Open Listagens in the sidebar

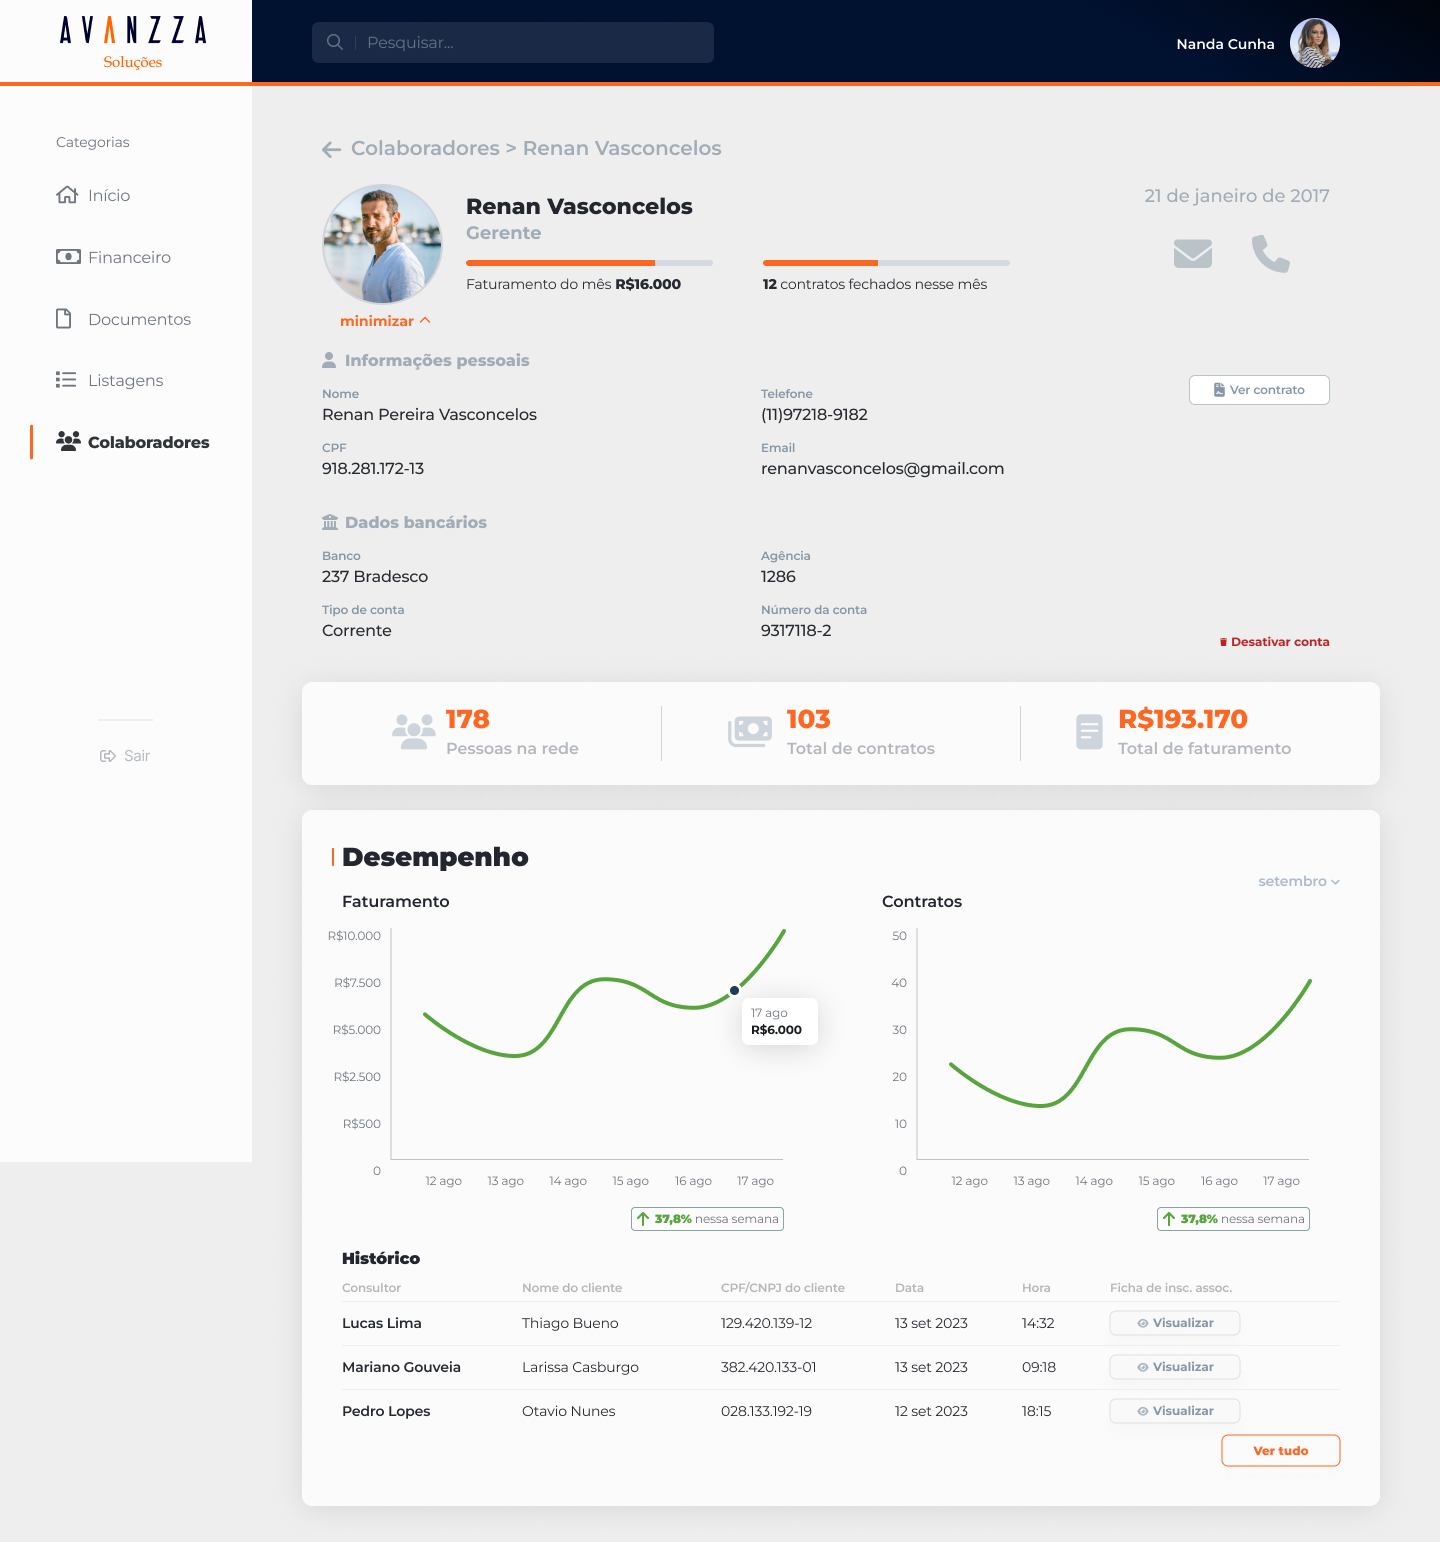pos(110,380)
